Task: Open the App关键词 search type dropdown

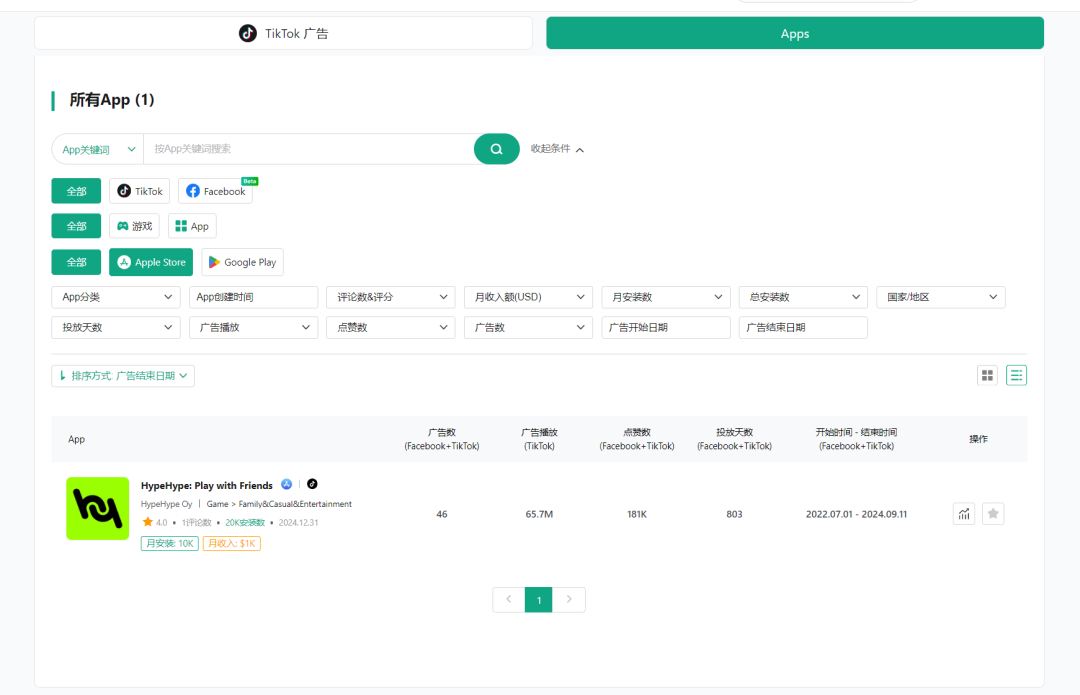Action: pos(98,149)
